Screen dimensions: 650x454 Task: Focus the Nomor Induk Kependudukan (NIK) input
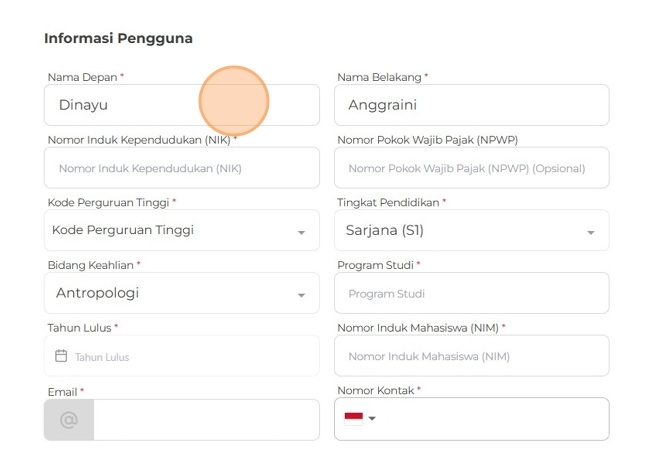[x=181, y=168]
